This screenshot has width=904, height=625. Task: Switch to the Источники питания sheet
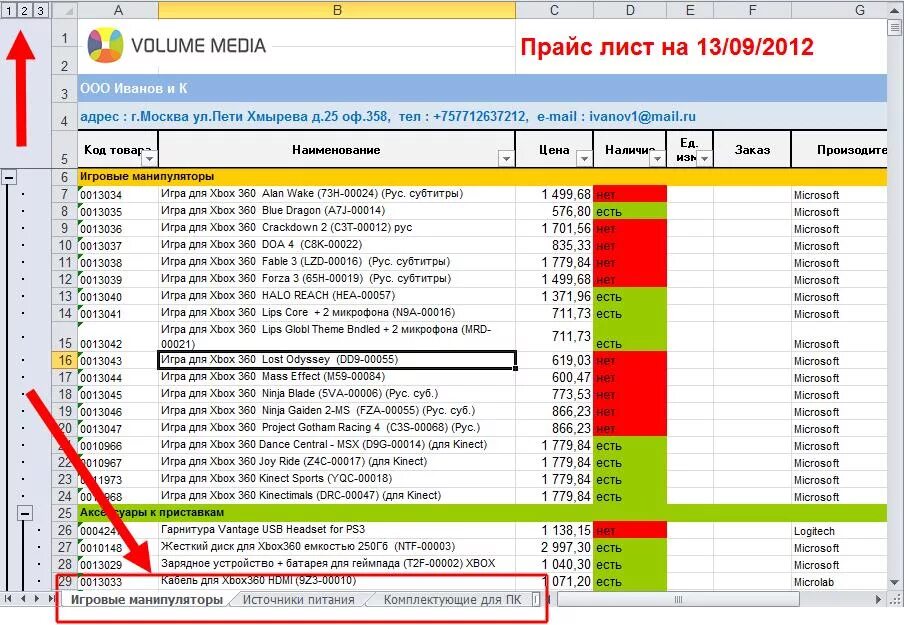click(x=298, y=600)
